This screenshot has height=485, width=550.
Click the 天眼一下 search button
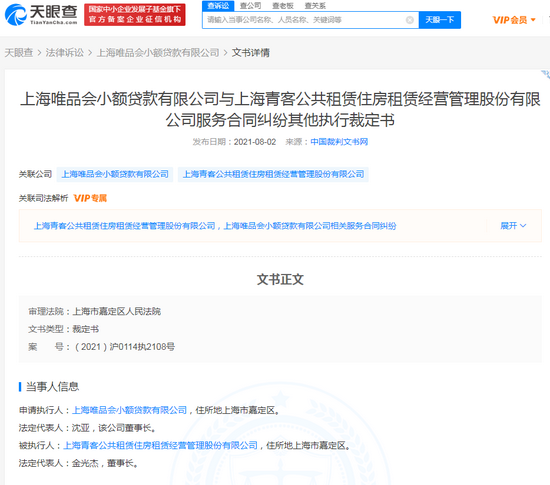(440, 20)
